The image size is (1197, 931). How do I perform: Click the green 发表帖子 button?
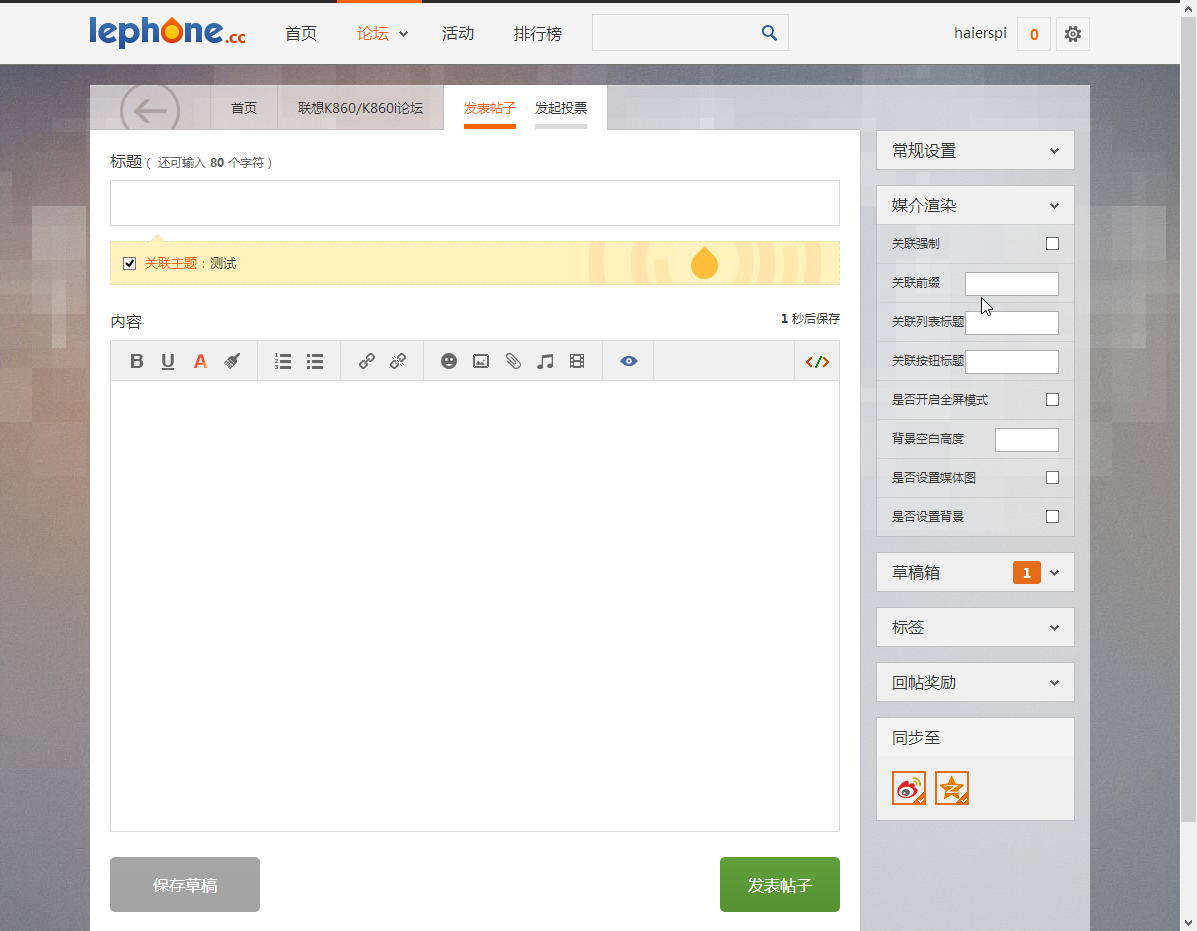(x=779, y=884)
